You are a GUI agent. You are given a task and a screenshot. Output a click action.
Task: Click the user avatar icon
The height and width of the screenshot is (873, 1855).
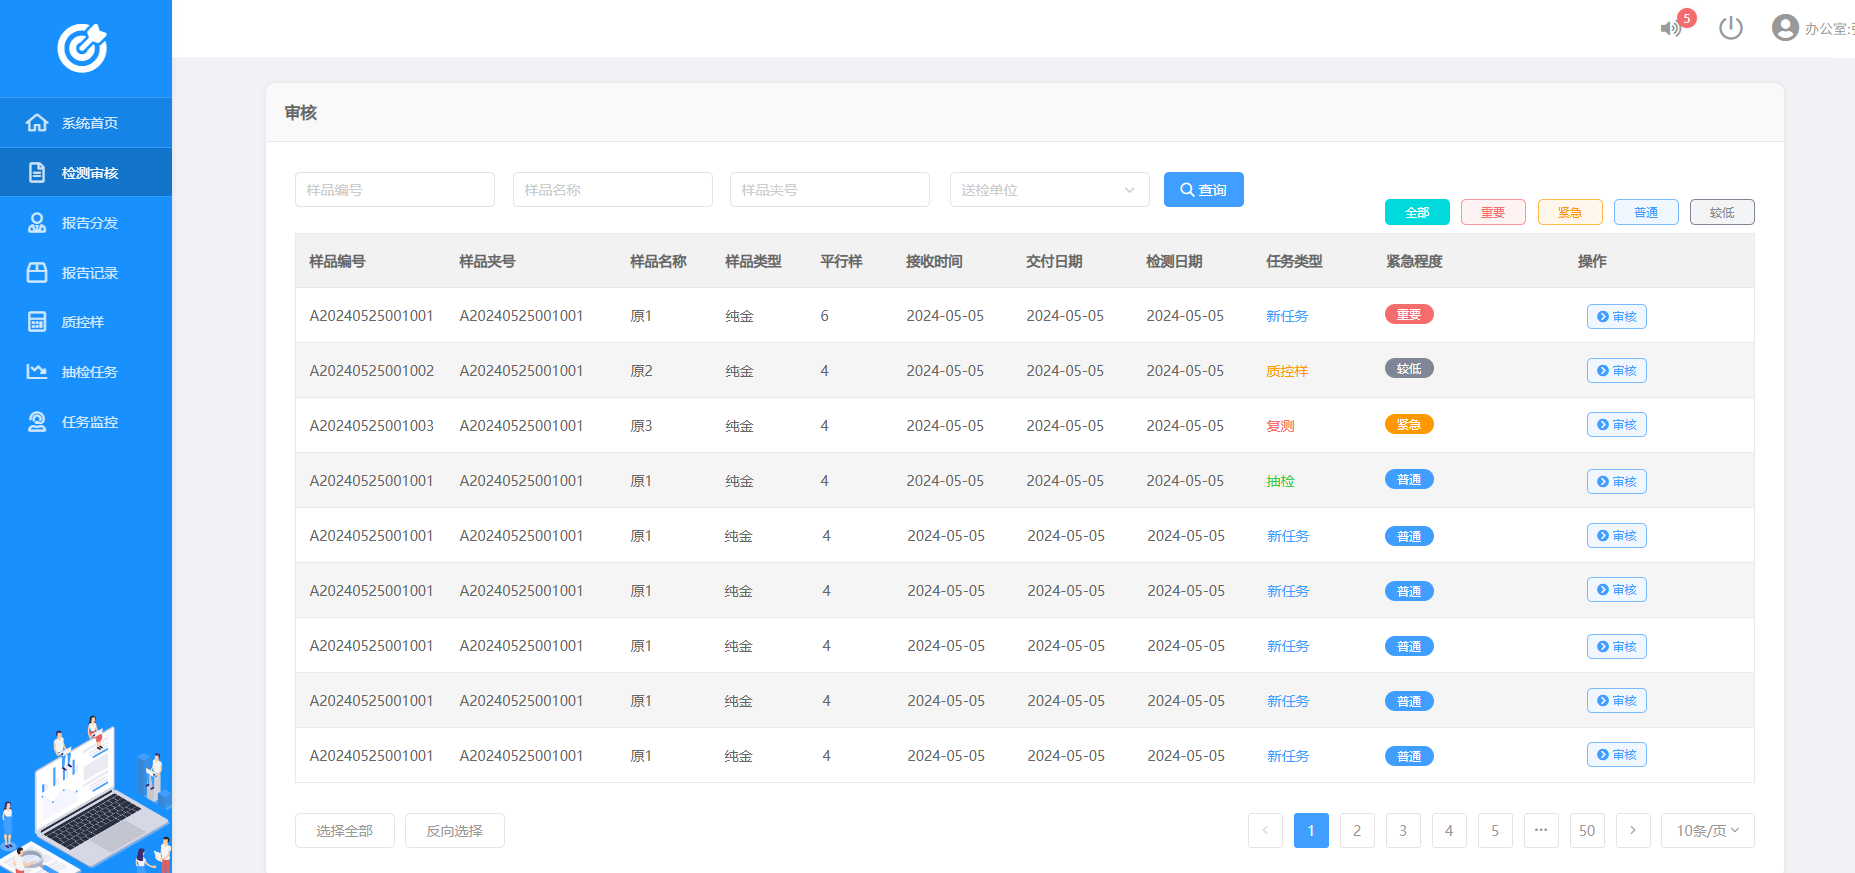pos(1785,27)
